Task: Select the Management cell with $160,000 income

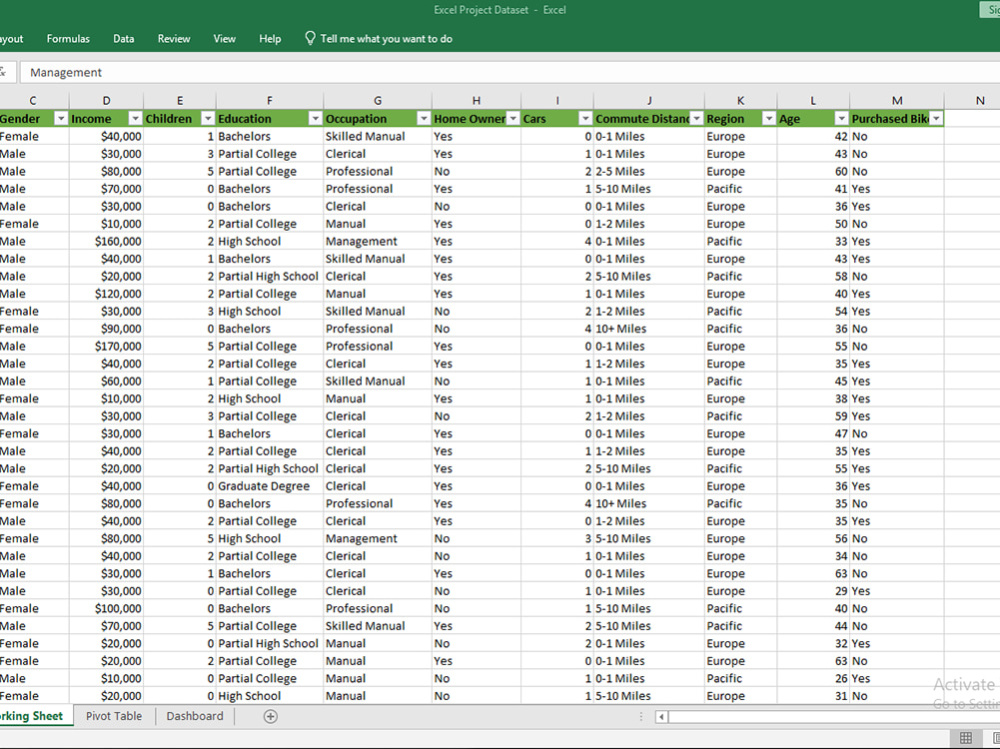Action: pos(378,241)
